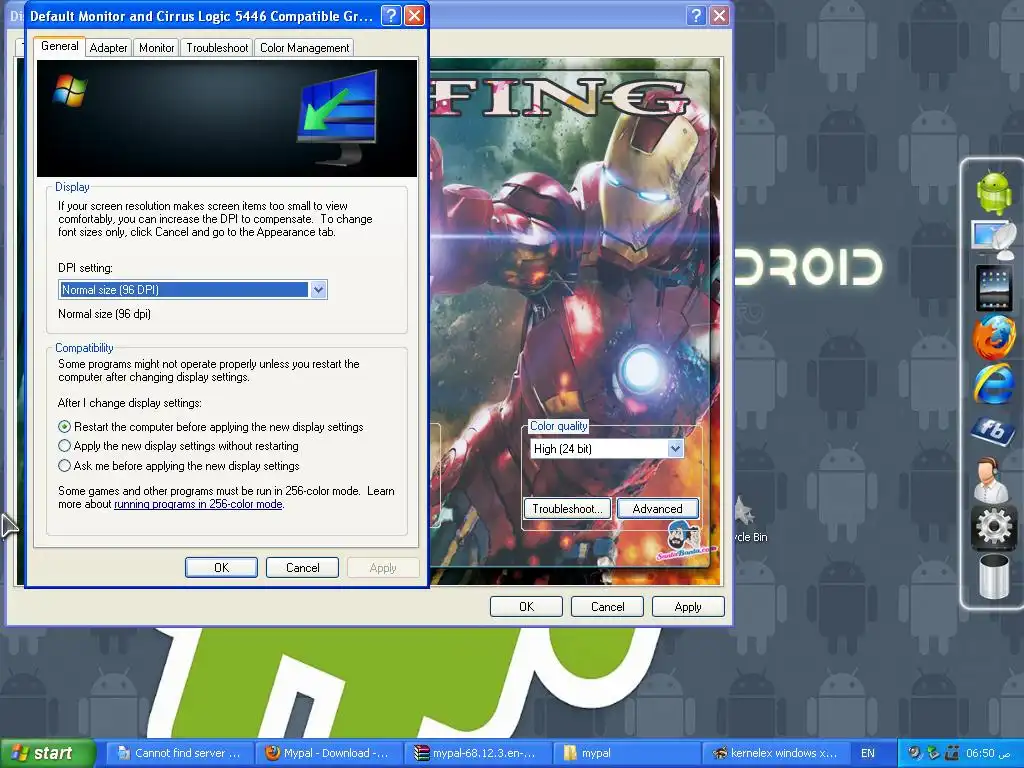This screenshot has width=1024, height=768.
Task: Close the Display Properties window
Action: 719,16
